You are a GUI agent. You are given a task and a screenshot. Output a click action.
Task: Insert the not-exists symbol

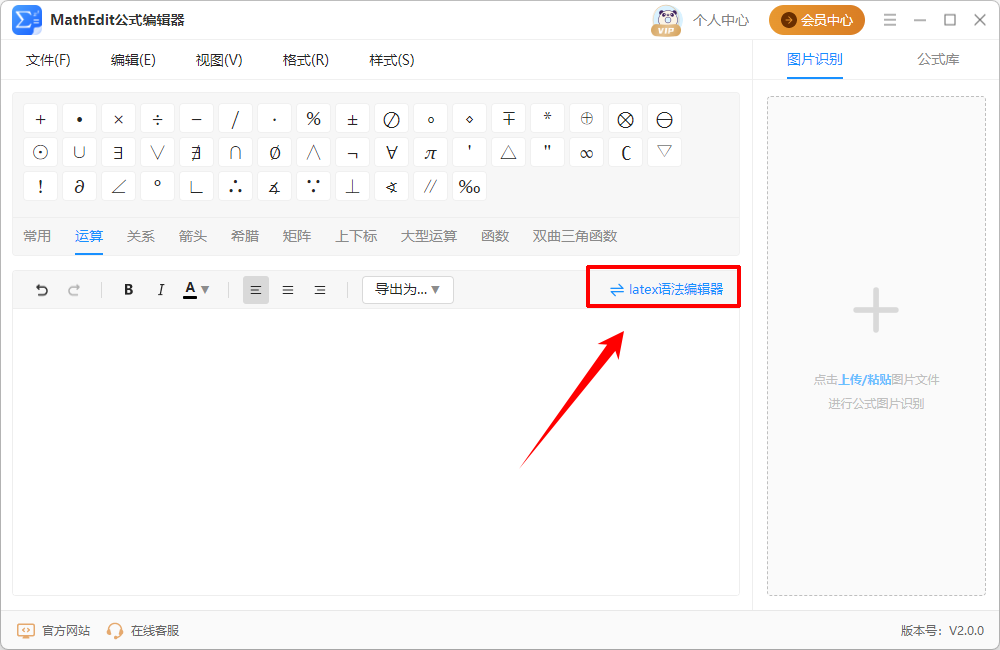click(x=196, y=152)
